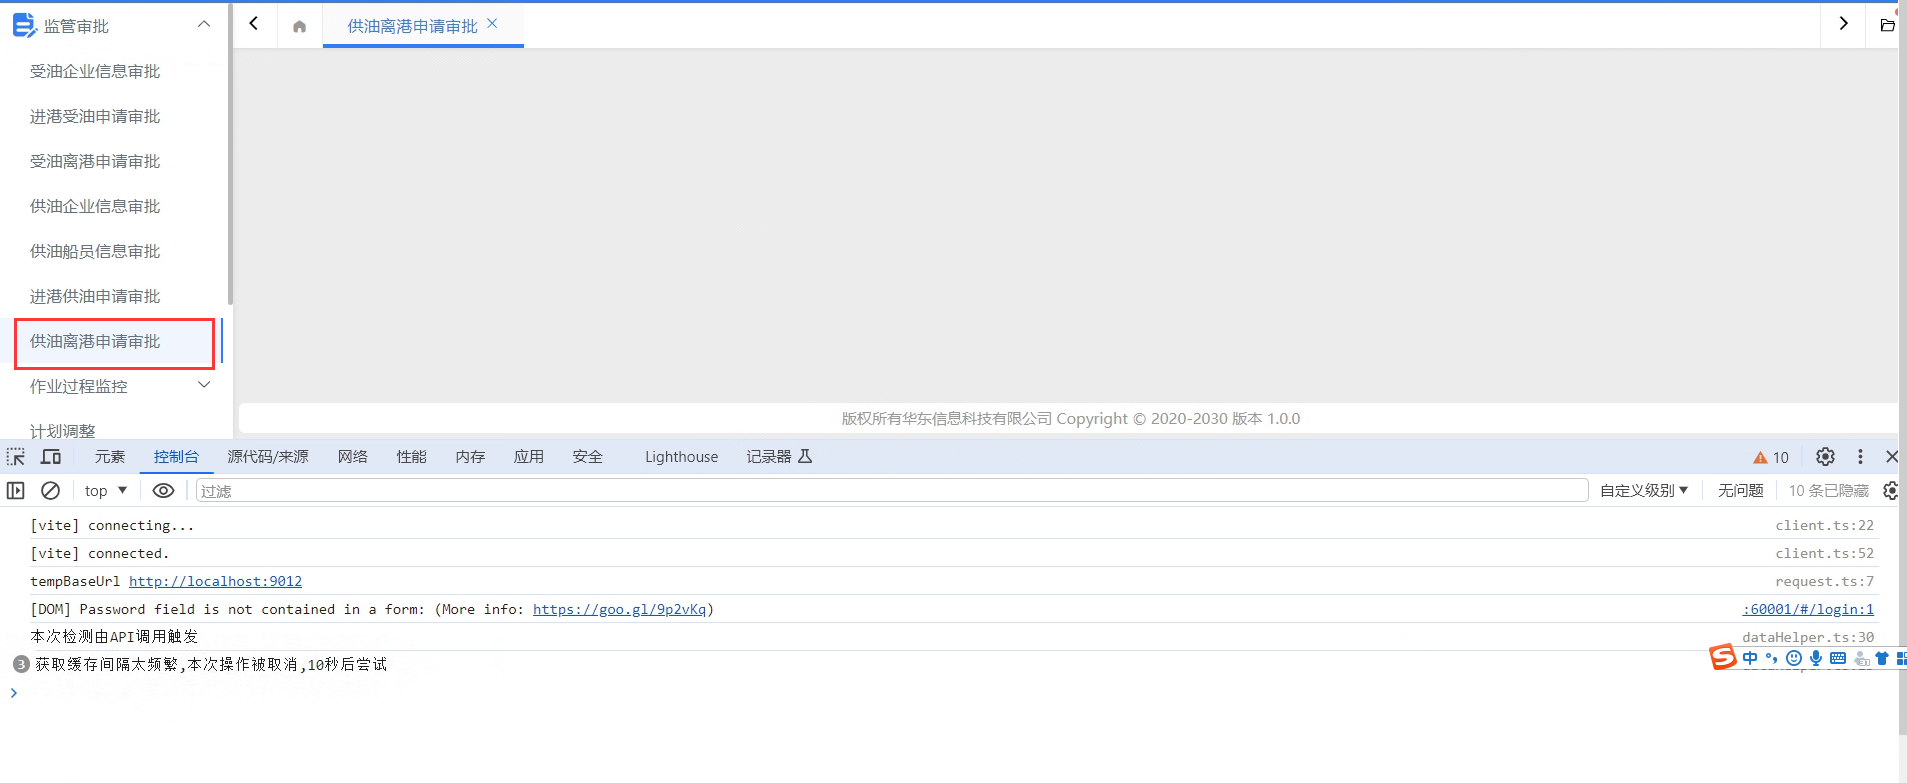Viewport: 1907px width, 783px height.
Task: Open console settings gear icon
Action: 1891,491
